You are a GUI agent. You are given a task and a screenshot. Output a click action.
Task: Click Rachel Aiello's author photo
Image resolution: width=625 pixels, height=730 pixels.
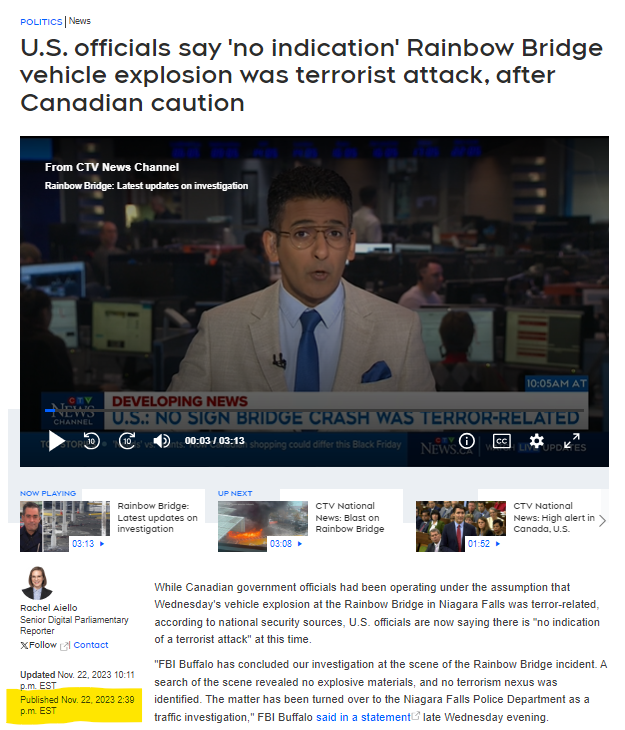pyautogui.click(x=37, y=583)
